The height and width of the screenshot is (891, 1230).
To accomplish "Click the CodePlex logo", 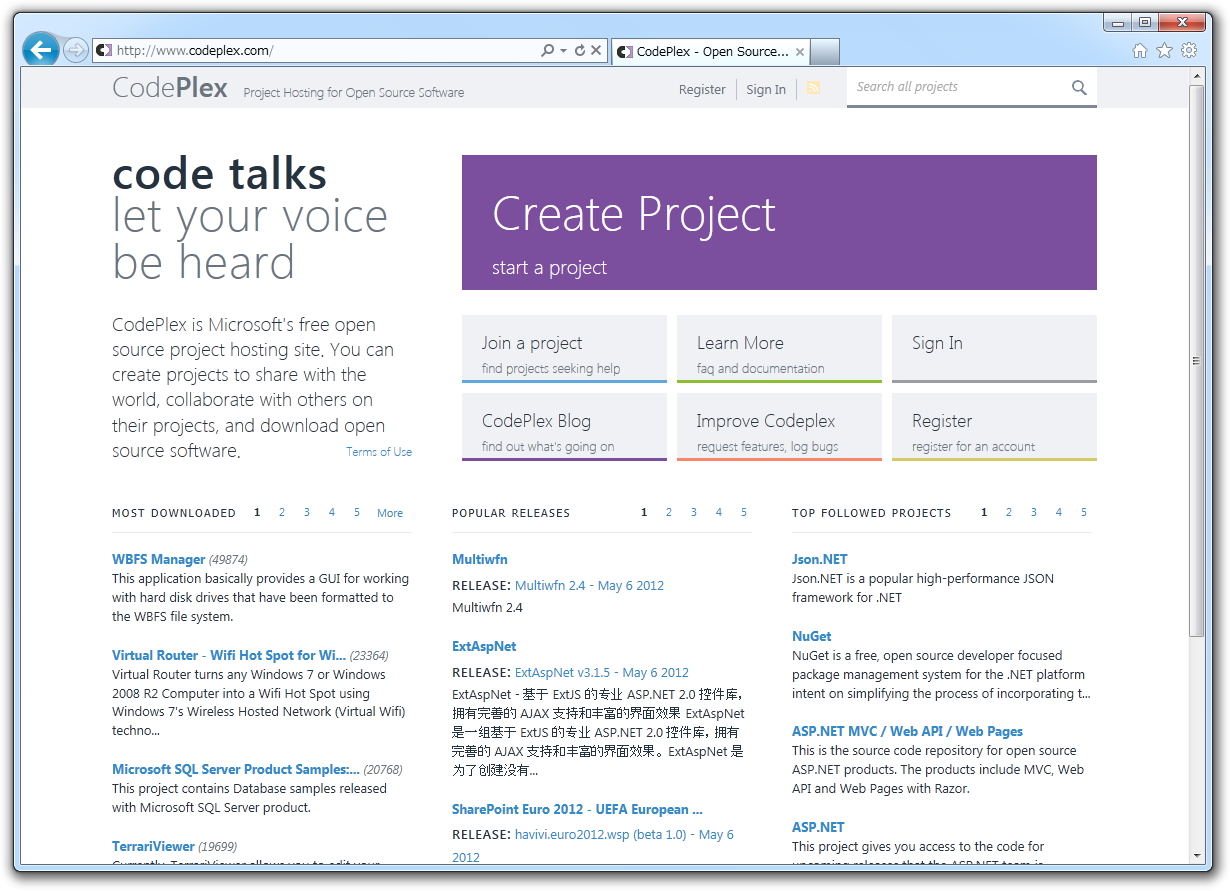I will [x=170, y=88].
